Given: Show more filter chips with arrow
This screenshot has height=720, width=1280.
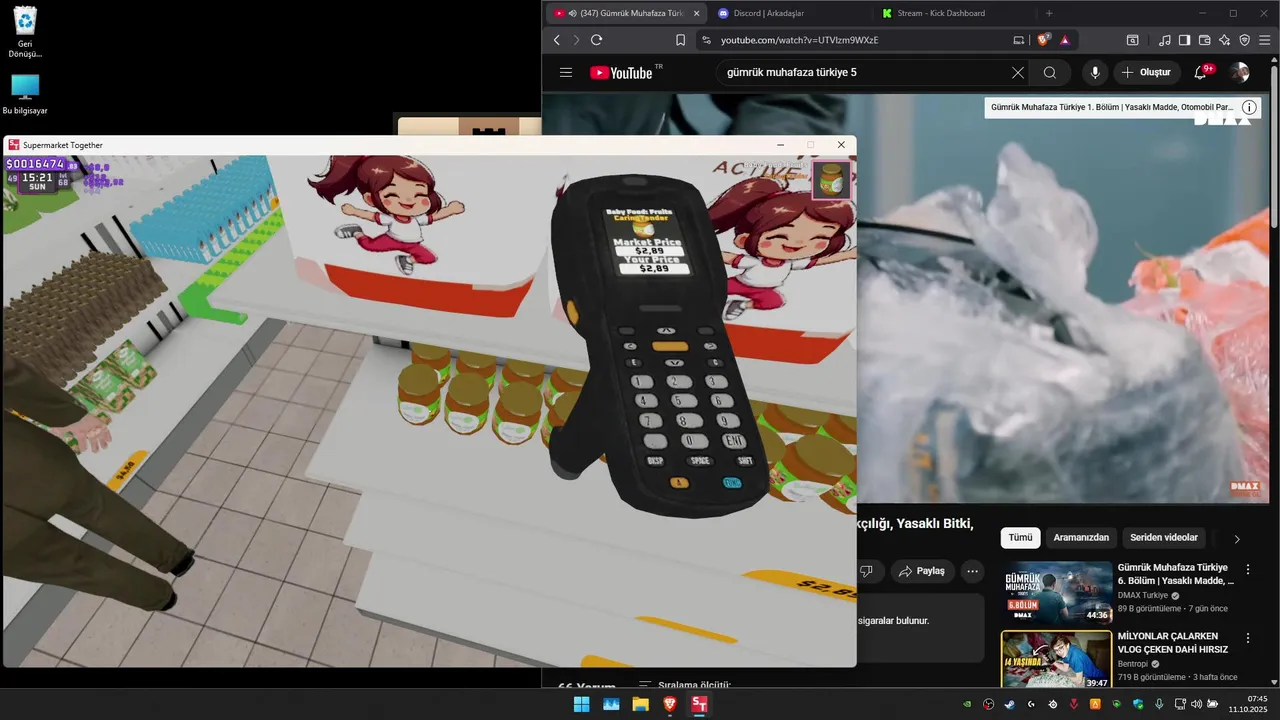Looking at the screenshot, I should coord(1237,539).
